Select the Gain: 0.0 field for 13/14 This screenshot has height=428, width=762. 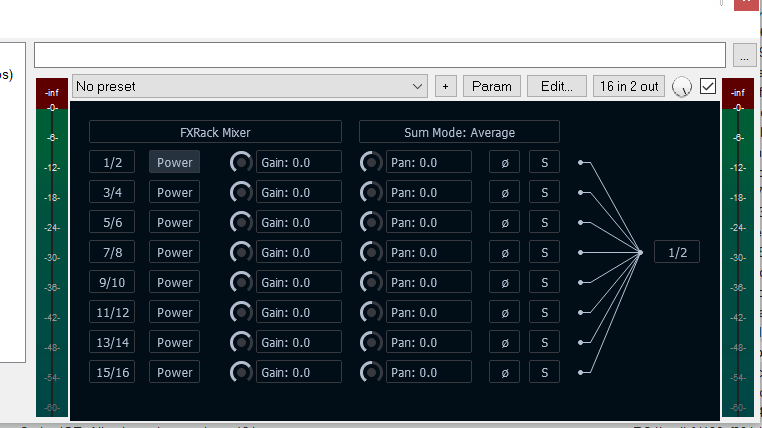(x=299, y=342)
